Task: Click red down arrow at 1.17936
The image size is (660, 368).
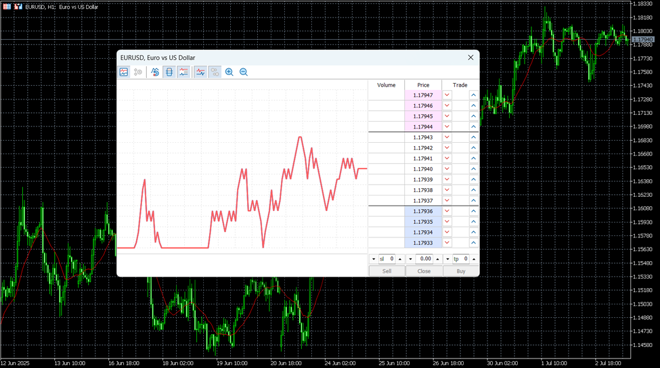Action: tap(447, 211)
